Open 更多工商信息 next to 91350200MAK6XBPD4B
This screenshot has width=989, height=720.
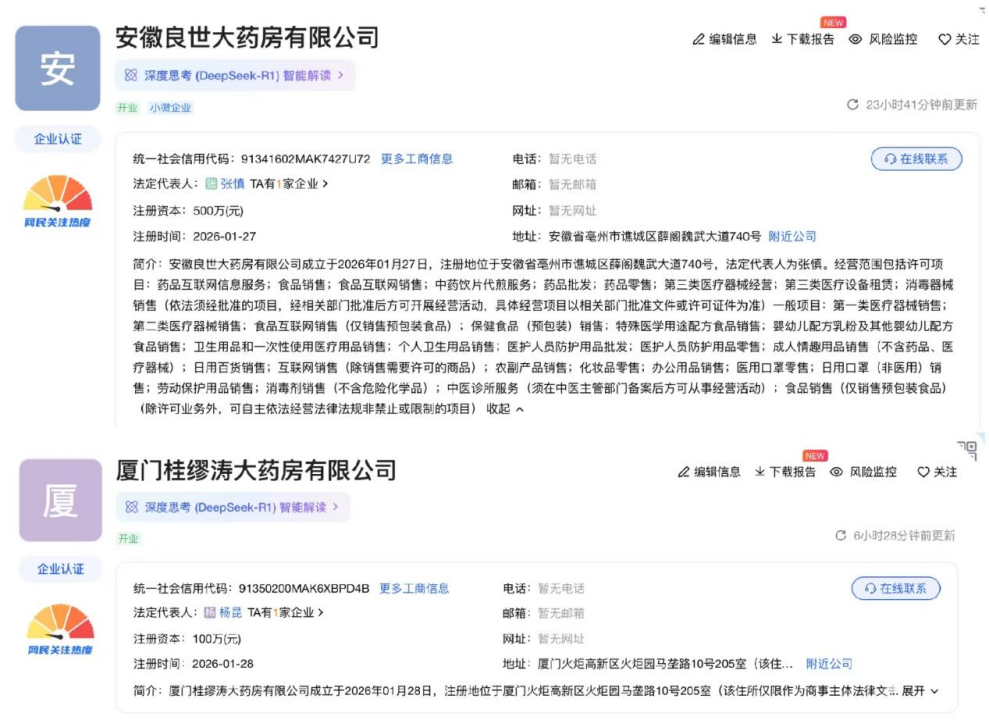click(x=414, y=589)
